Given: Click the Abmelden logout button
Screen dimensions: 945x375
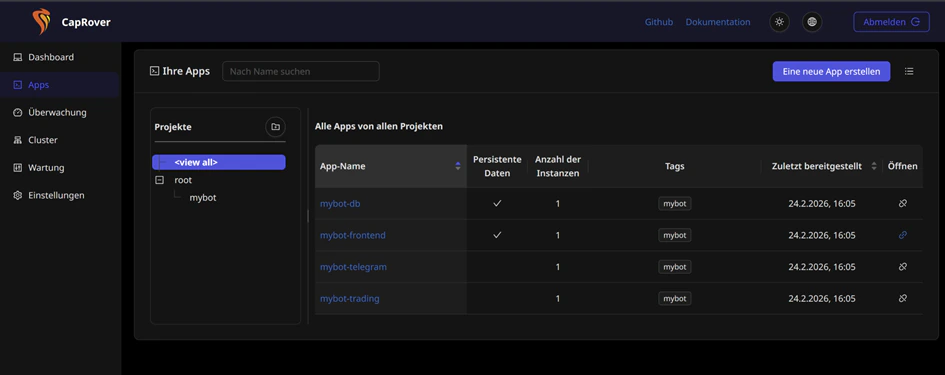Looking at the screenshot, I should pyautogui.click(x=891, y=22).
